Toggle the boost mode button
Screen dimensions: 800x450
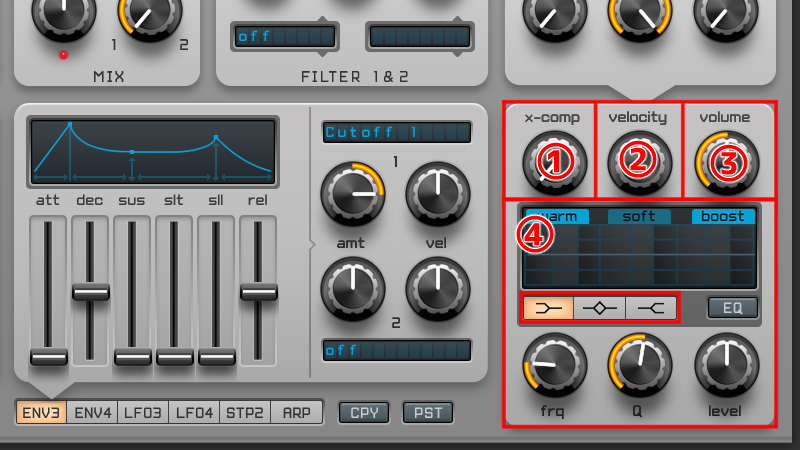[723, 216]
